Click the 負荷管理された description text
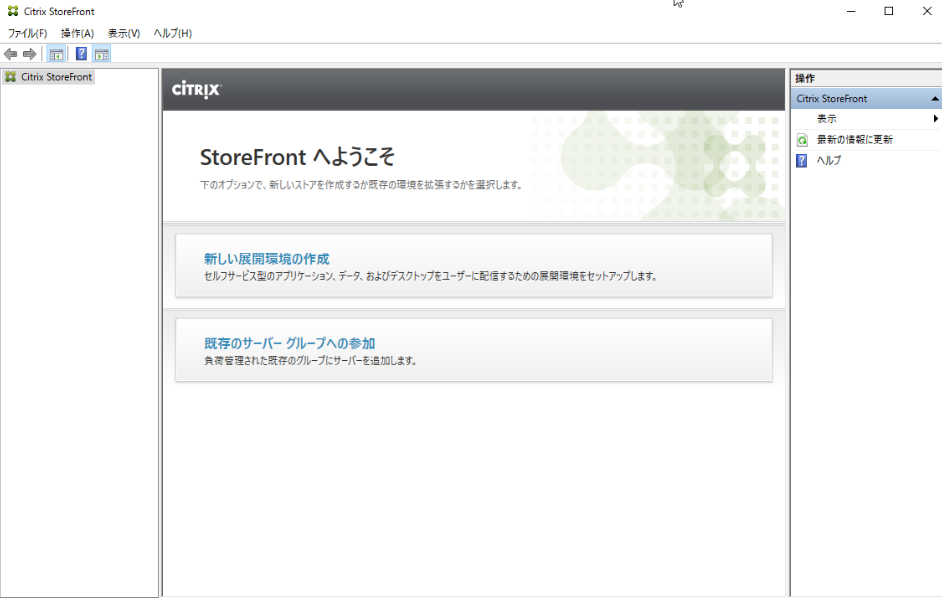This screenshot has width=942, height=598. coord(311,361)
